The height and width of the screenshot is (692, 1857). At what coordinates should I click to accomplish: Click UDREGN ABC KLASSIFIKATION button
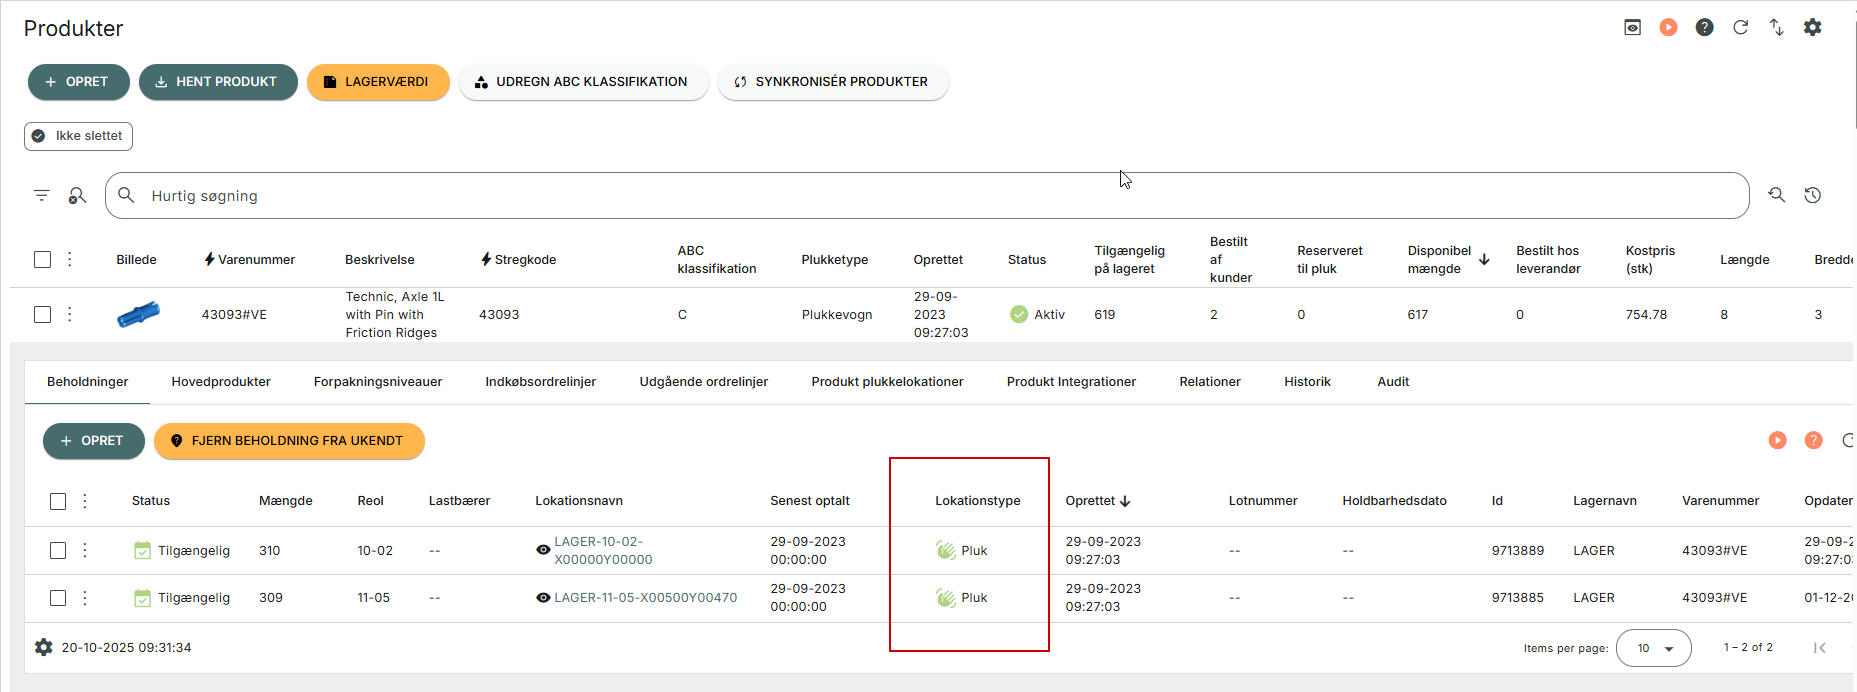coord(583,82)
